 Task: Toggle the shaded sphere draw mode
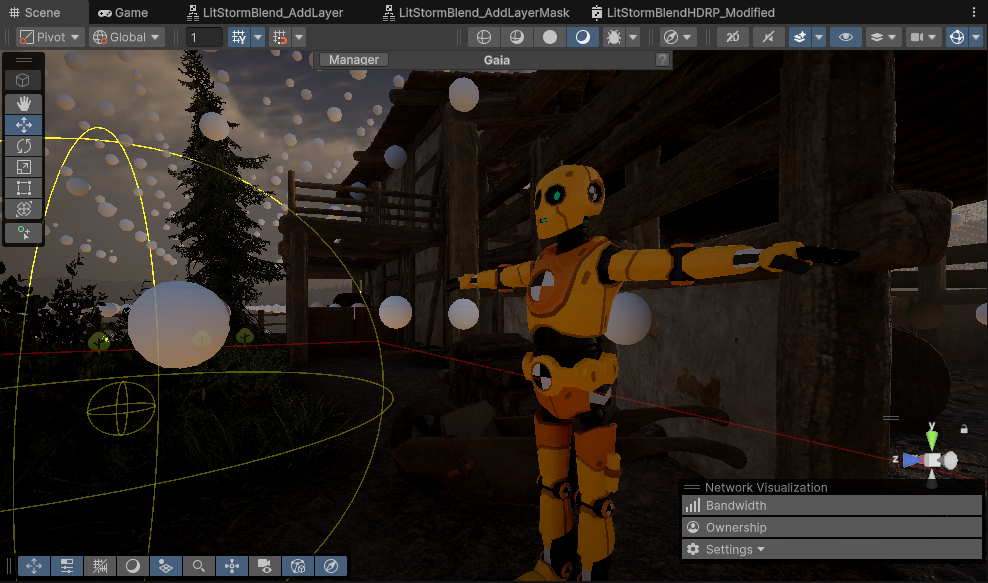tap(549, 37)
